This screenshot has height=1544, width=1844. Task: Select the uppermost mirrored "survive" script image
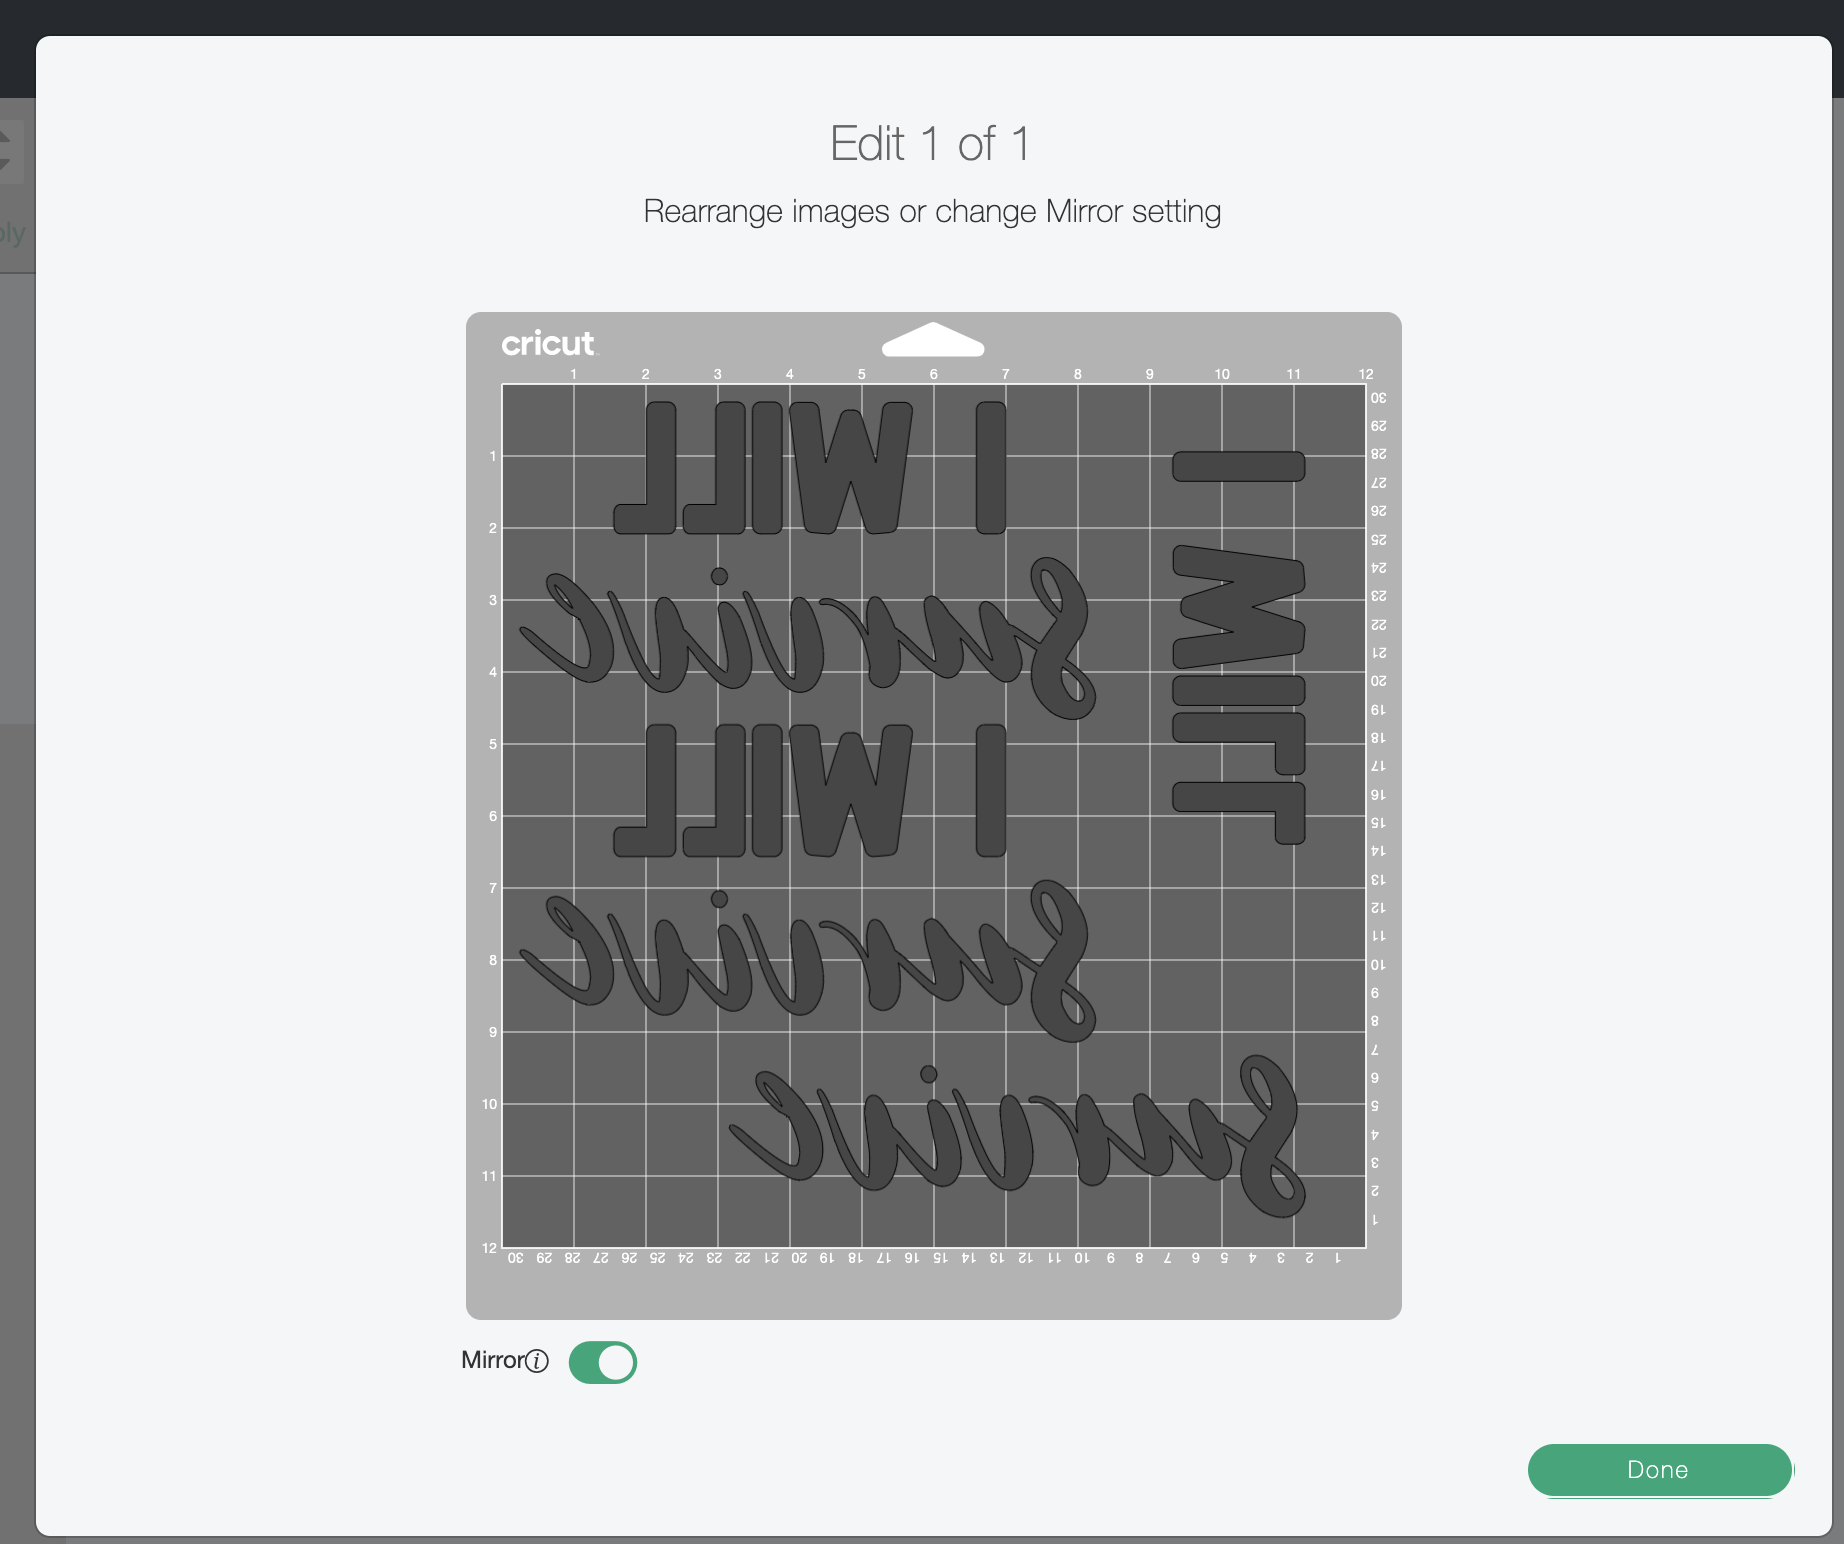tap(807, 638)
